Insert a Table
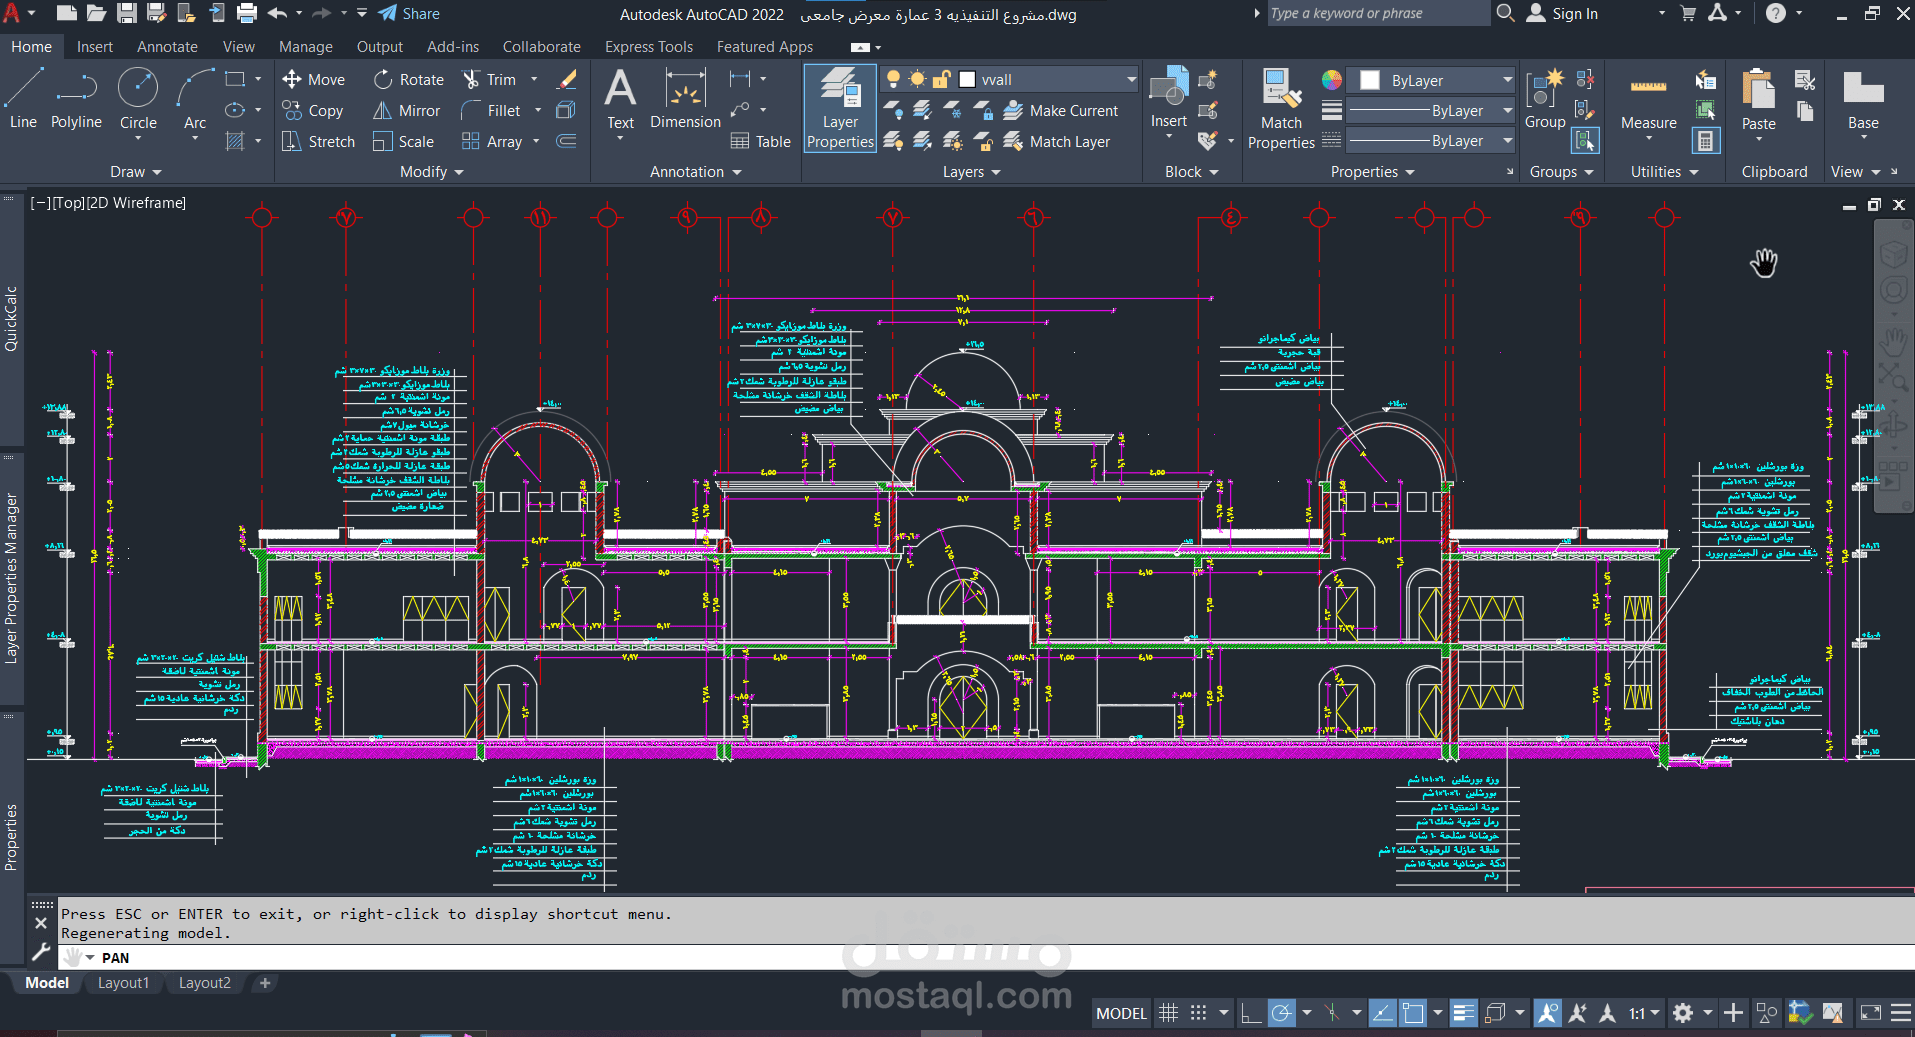Image resolution: width=1915 pixels, height=1037 pixels. (761, 142)
